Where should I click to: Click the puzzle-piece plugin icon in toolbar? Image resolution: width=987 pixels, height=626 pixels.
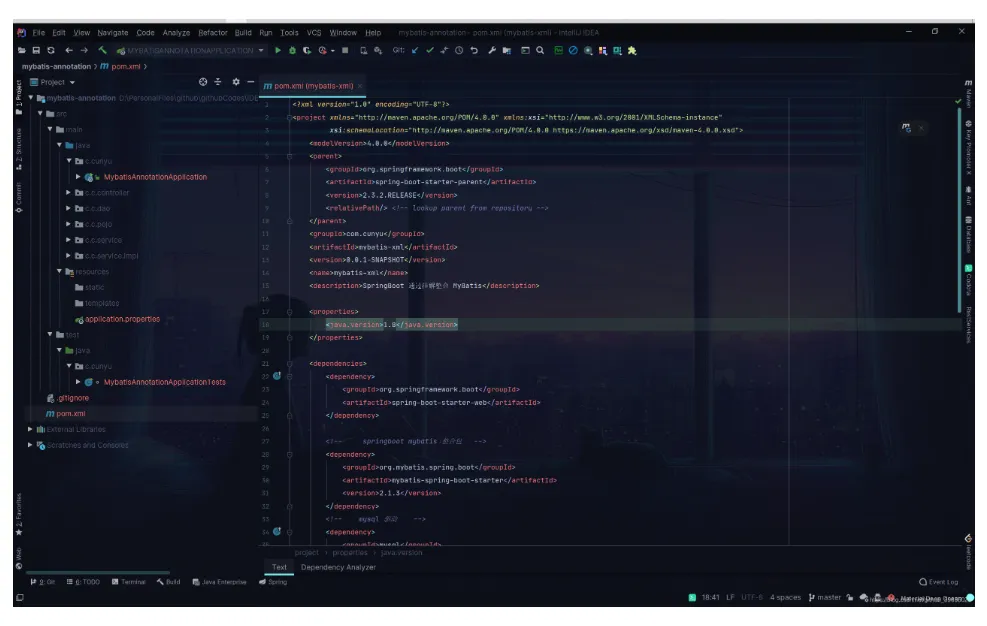632,50
